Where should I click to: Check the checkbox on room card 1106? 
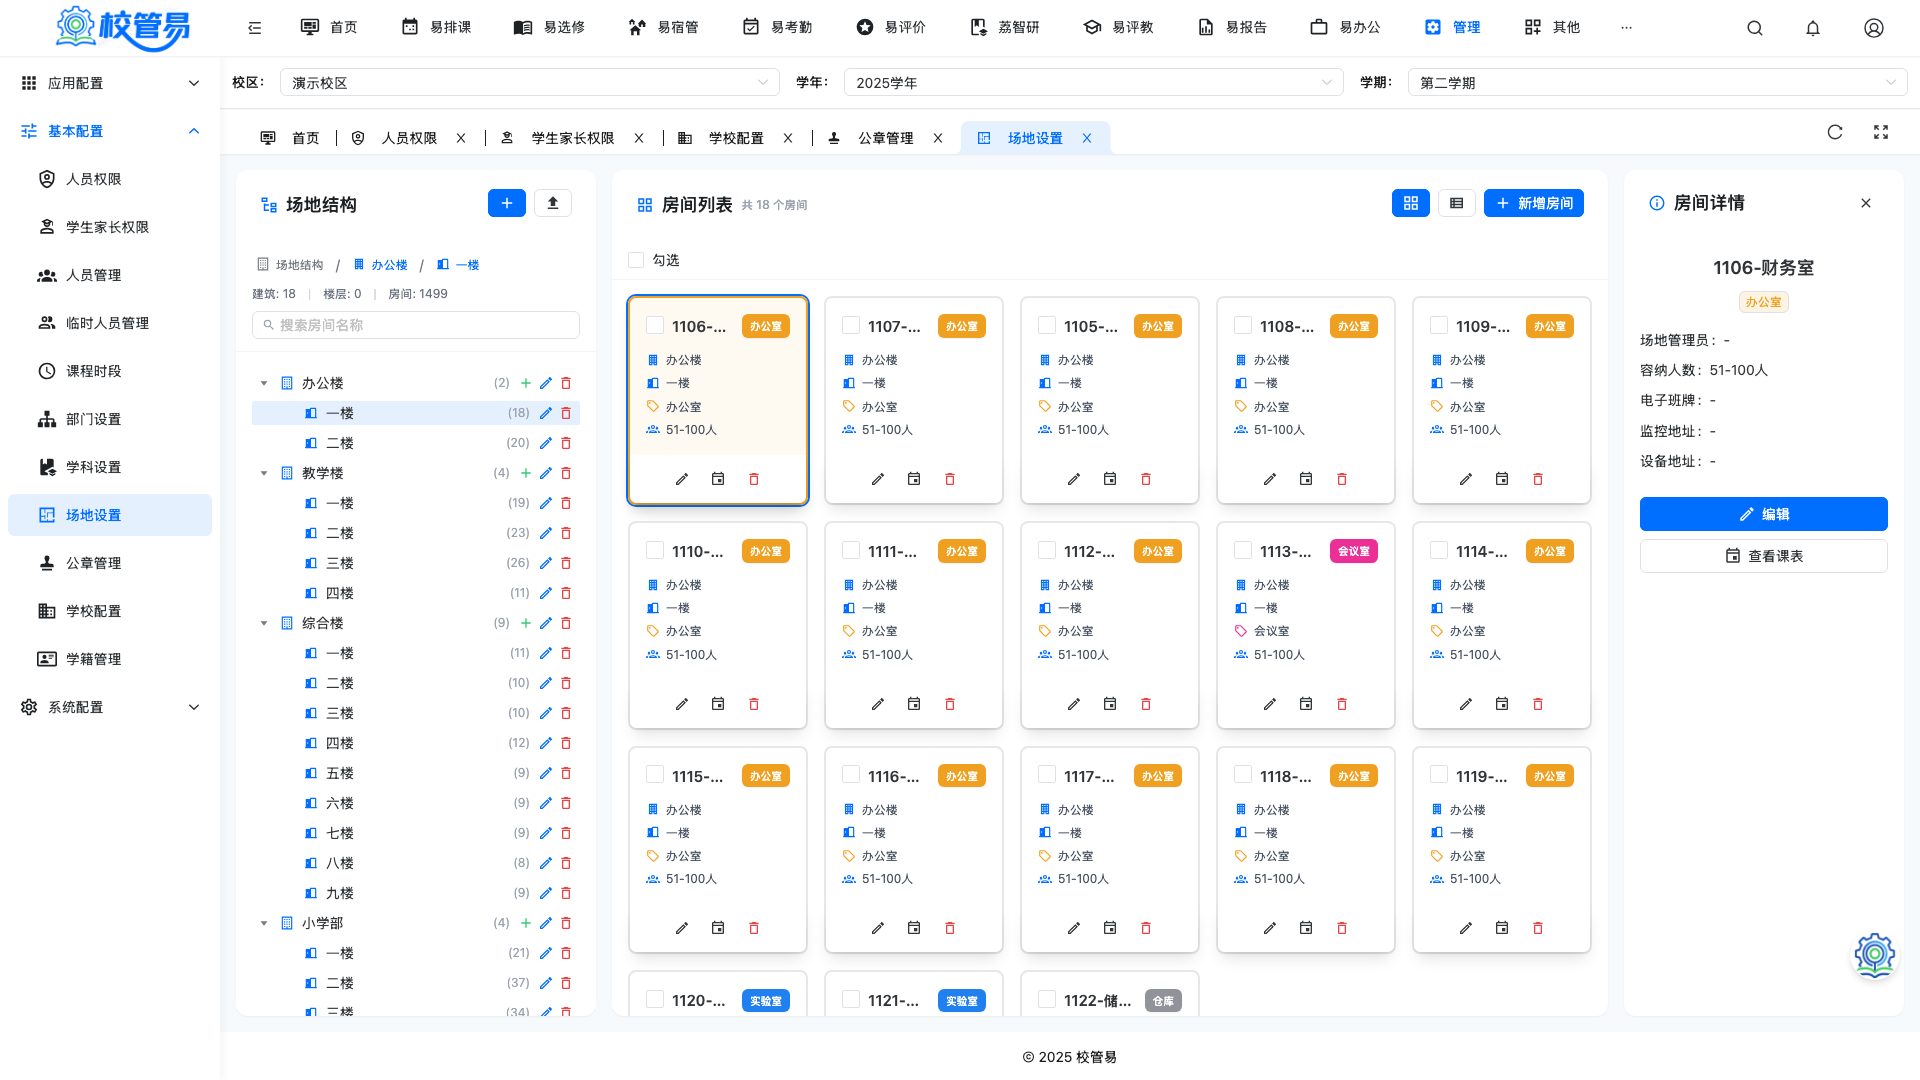tap(655, 326)
